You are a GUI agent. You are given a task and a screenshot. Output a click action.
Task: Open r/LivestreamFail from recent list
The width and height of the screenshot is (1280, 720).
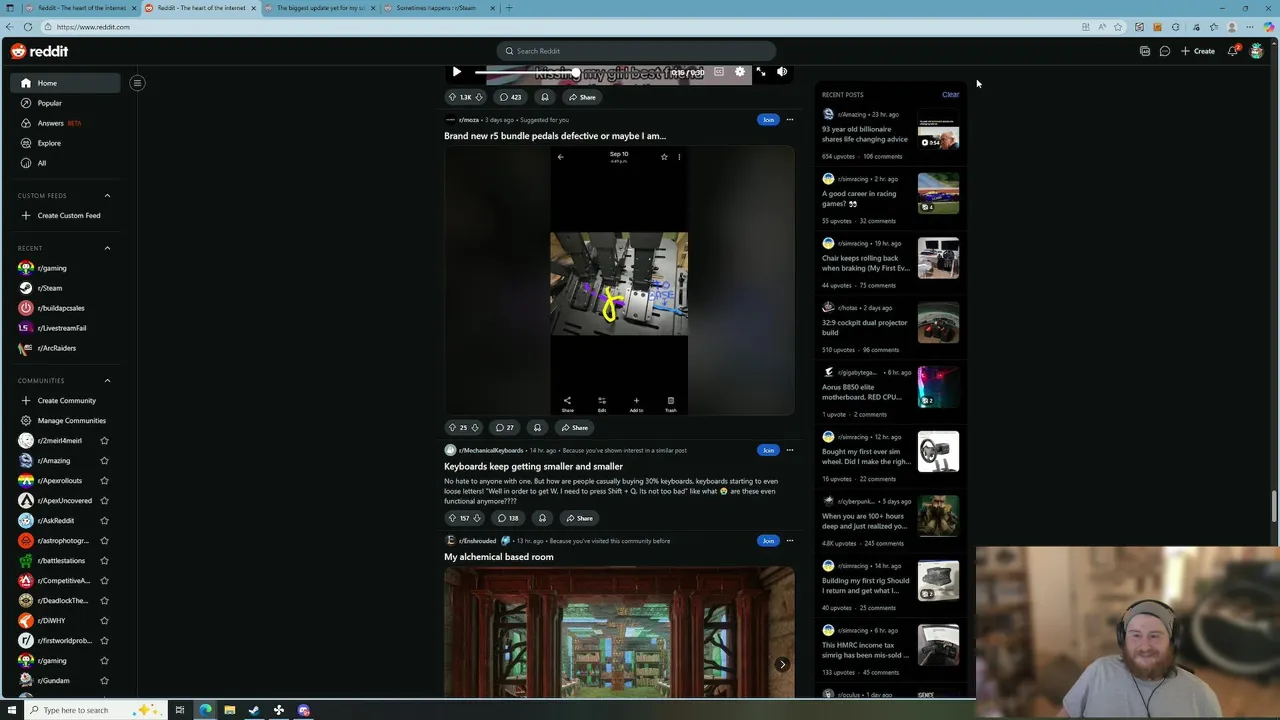click(x=66, y=328)
